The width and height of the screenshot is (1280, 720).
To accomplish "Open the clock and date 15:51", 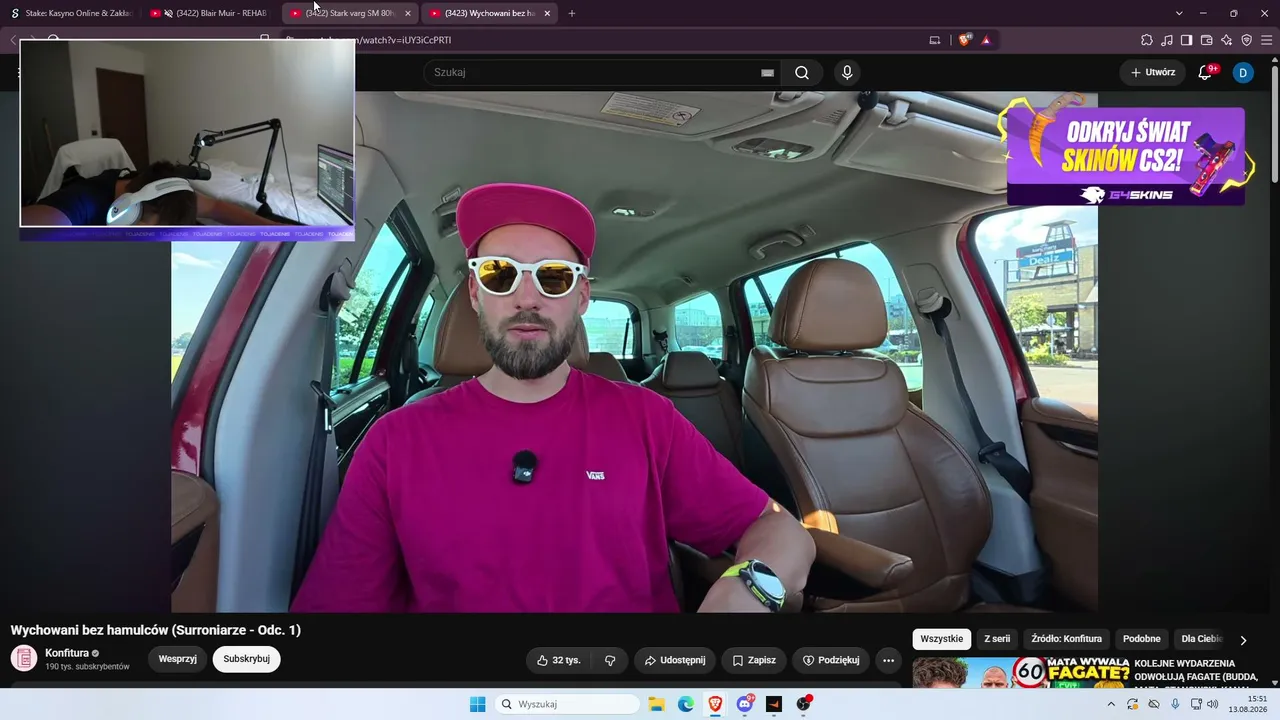I will pyautogui.click(x=1247, y=704).
